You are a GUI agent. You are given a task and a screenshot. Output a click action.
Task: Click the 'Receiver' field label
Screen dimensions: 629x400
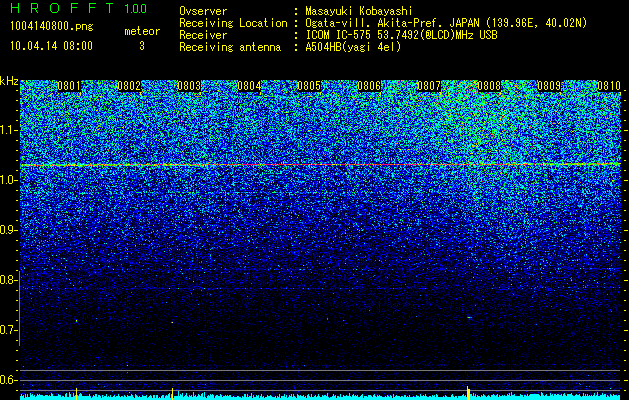coord(203,35)
